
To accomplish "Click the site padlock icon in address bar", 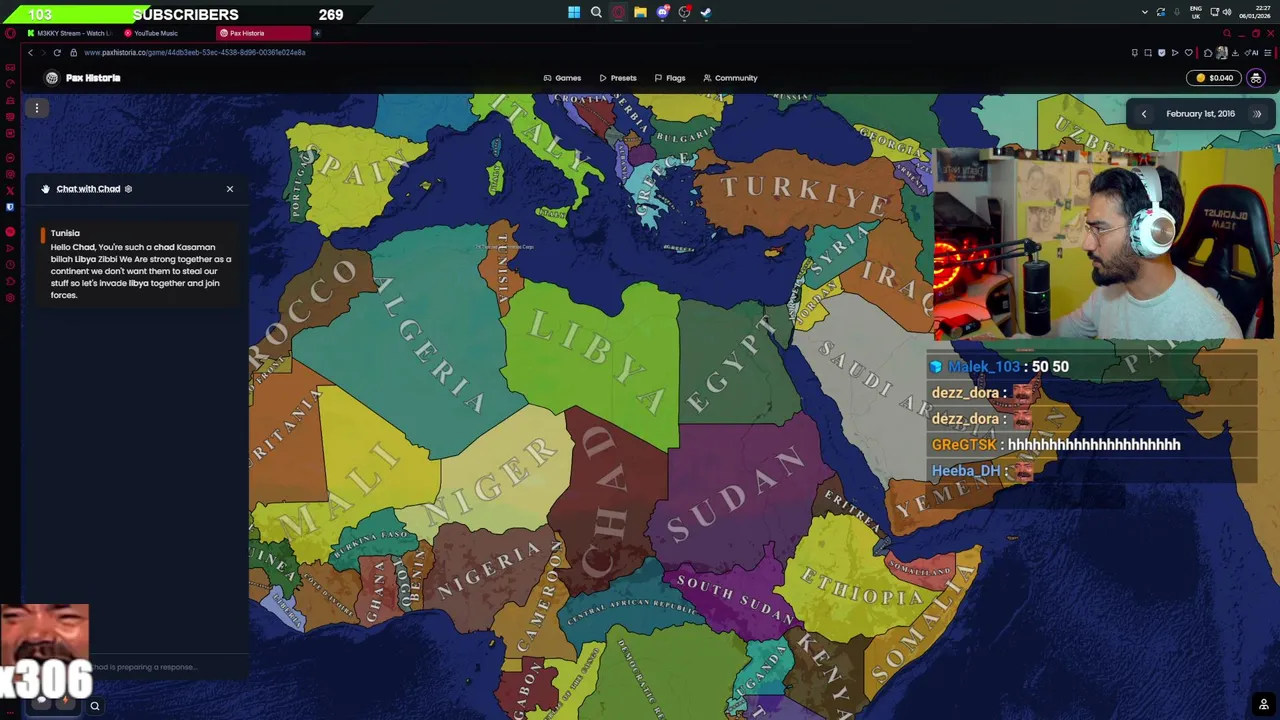I will (x=73, y=53).
